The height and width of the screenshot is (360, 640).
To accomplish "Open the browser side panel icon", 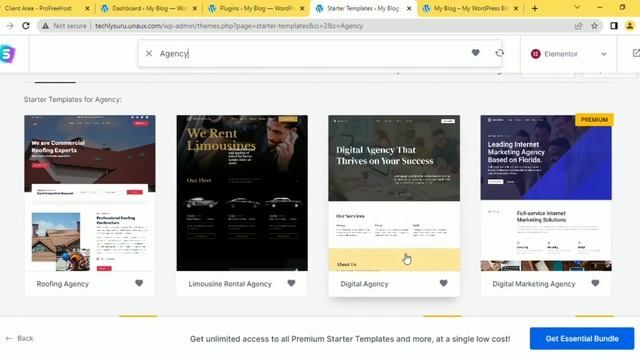I will 613,26.
